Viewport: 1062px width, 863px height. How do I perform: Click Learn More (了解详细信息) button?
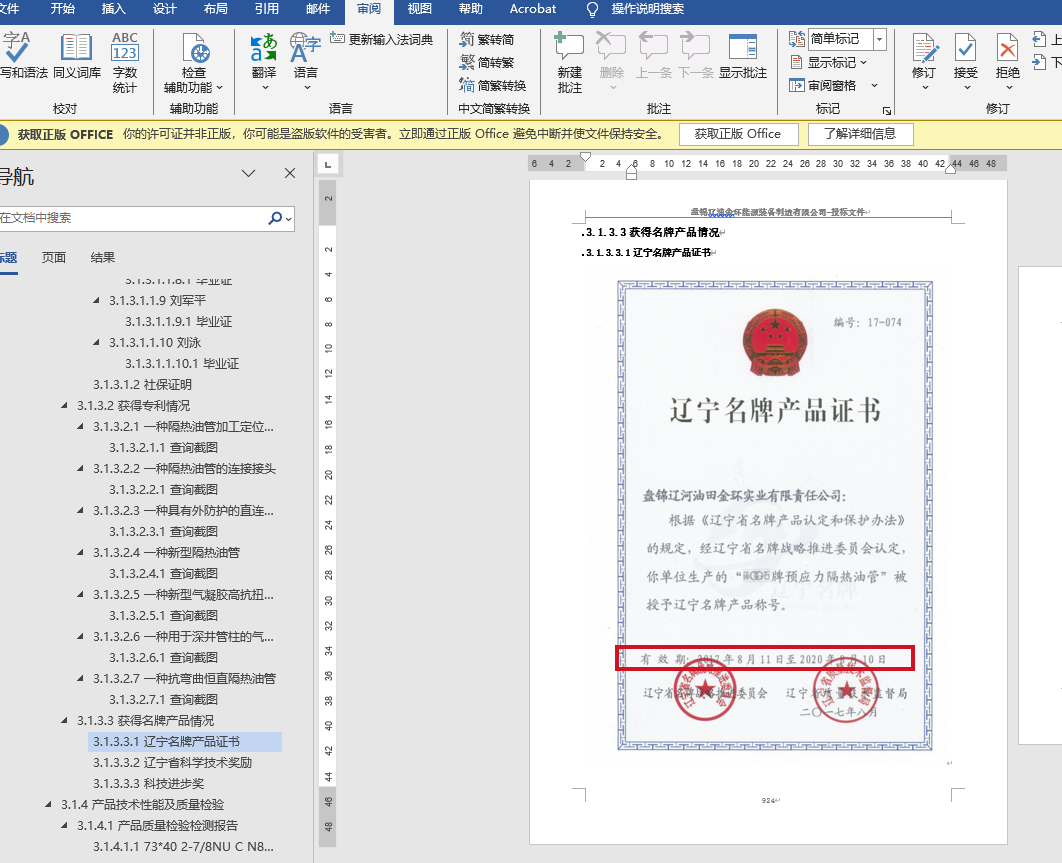pyautogui.click(x=860, y=134)
